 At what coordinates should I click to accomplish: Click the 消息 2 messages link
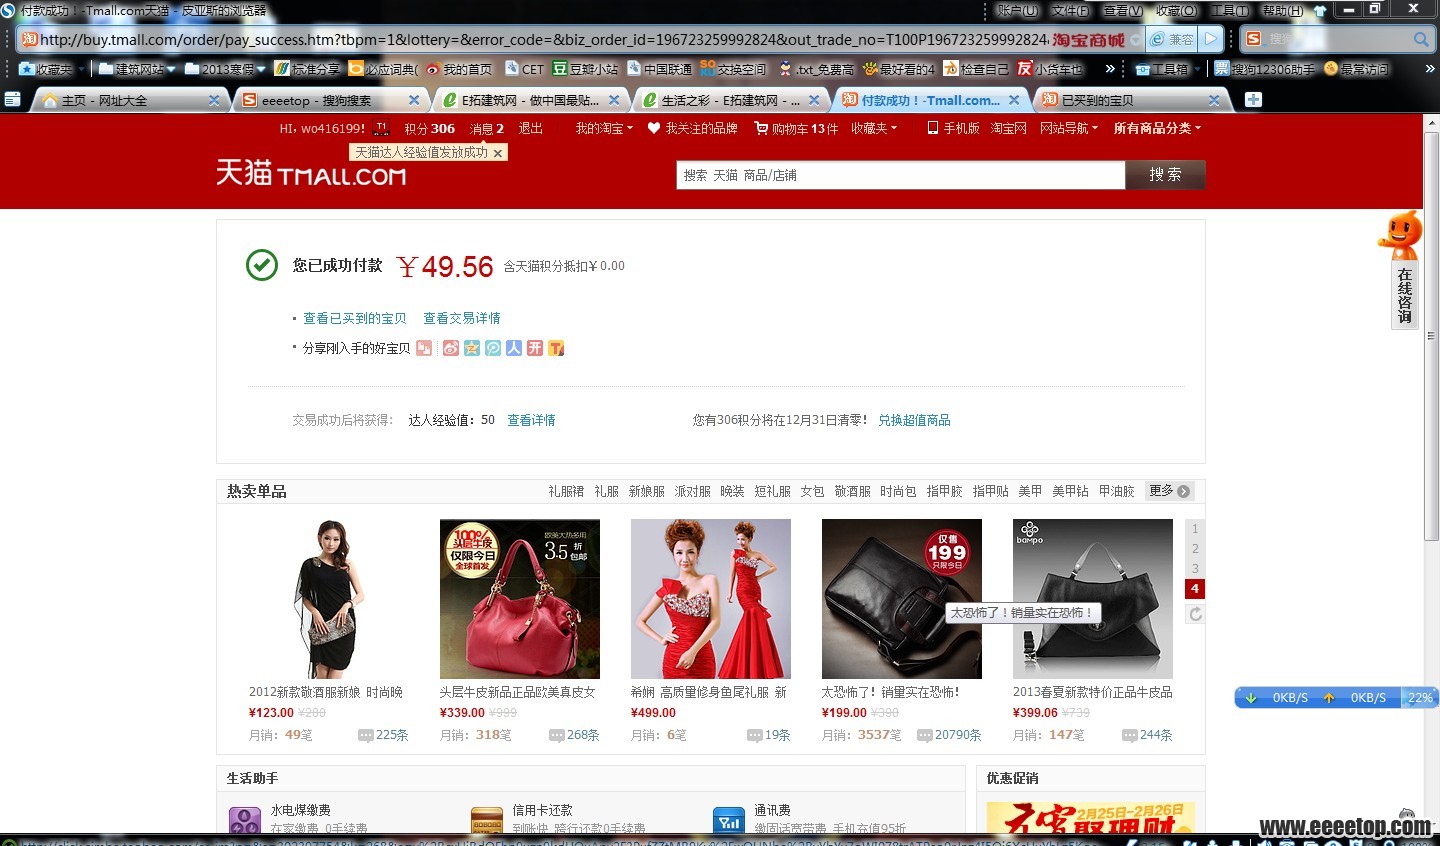(487, 128)
